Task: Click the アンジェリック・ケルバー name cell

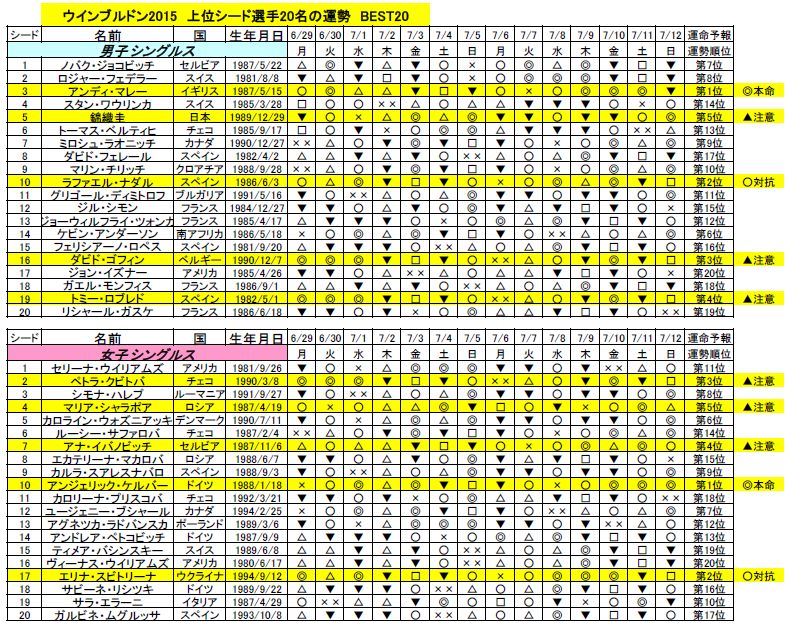Action: 108,485
